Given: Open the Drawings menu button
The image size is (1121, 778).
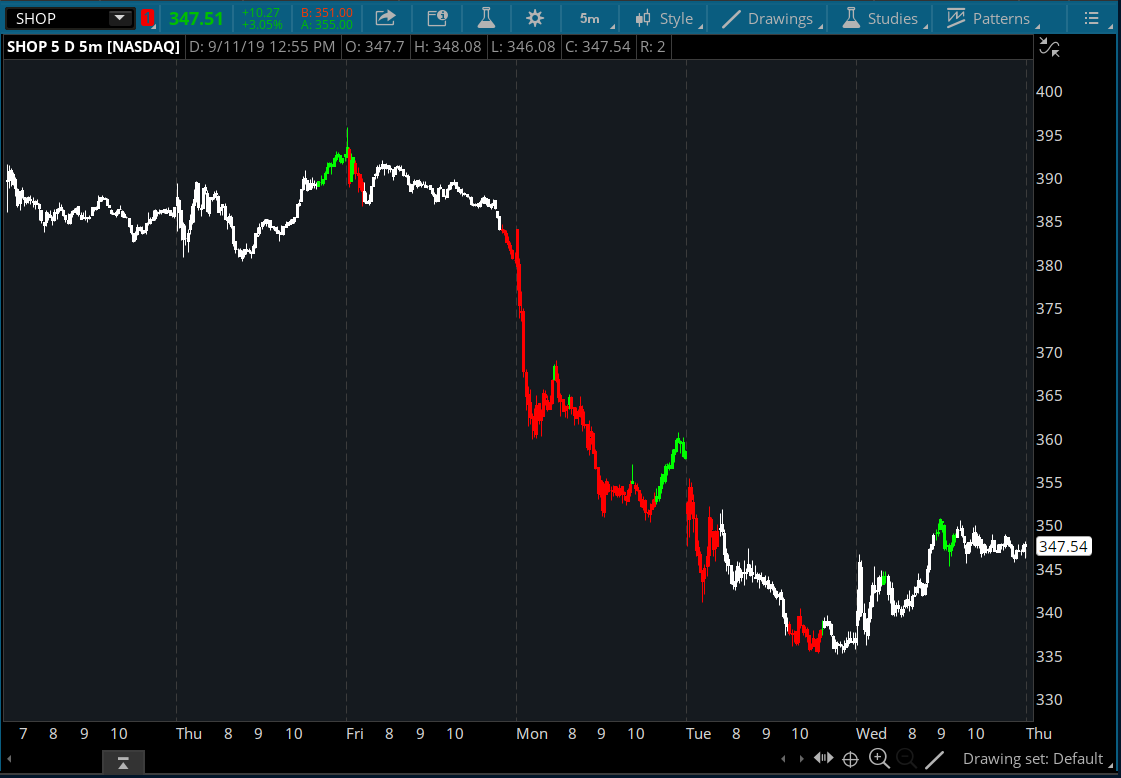Looking at the screenshot, I should pos(770,18).
